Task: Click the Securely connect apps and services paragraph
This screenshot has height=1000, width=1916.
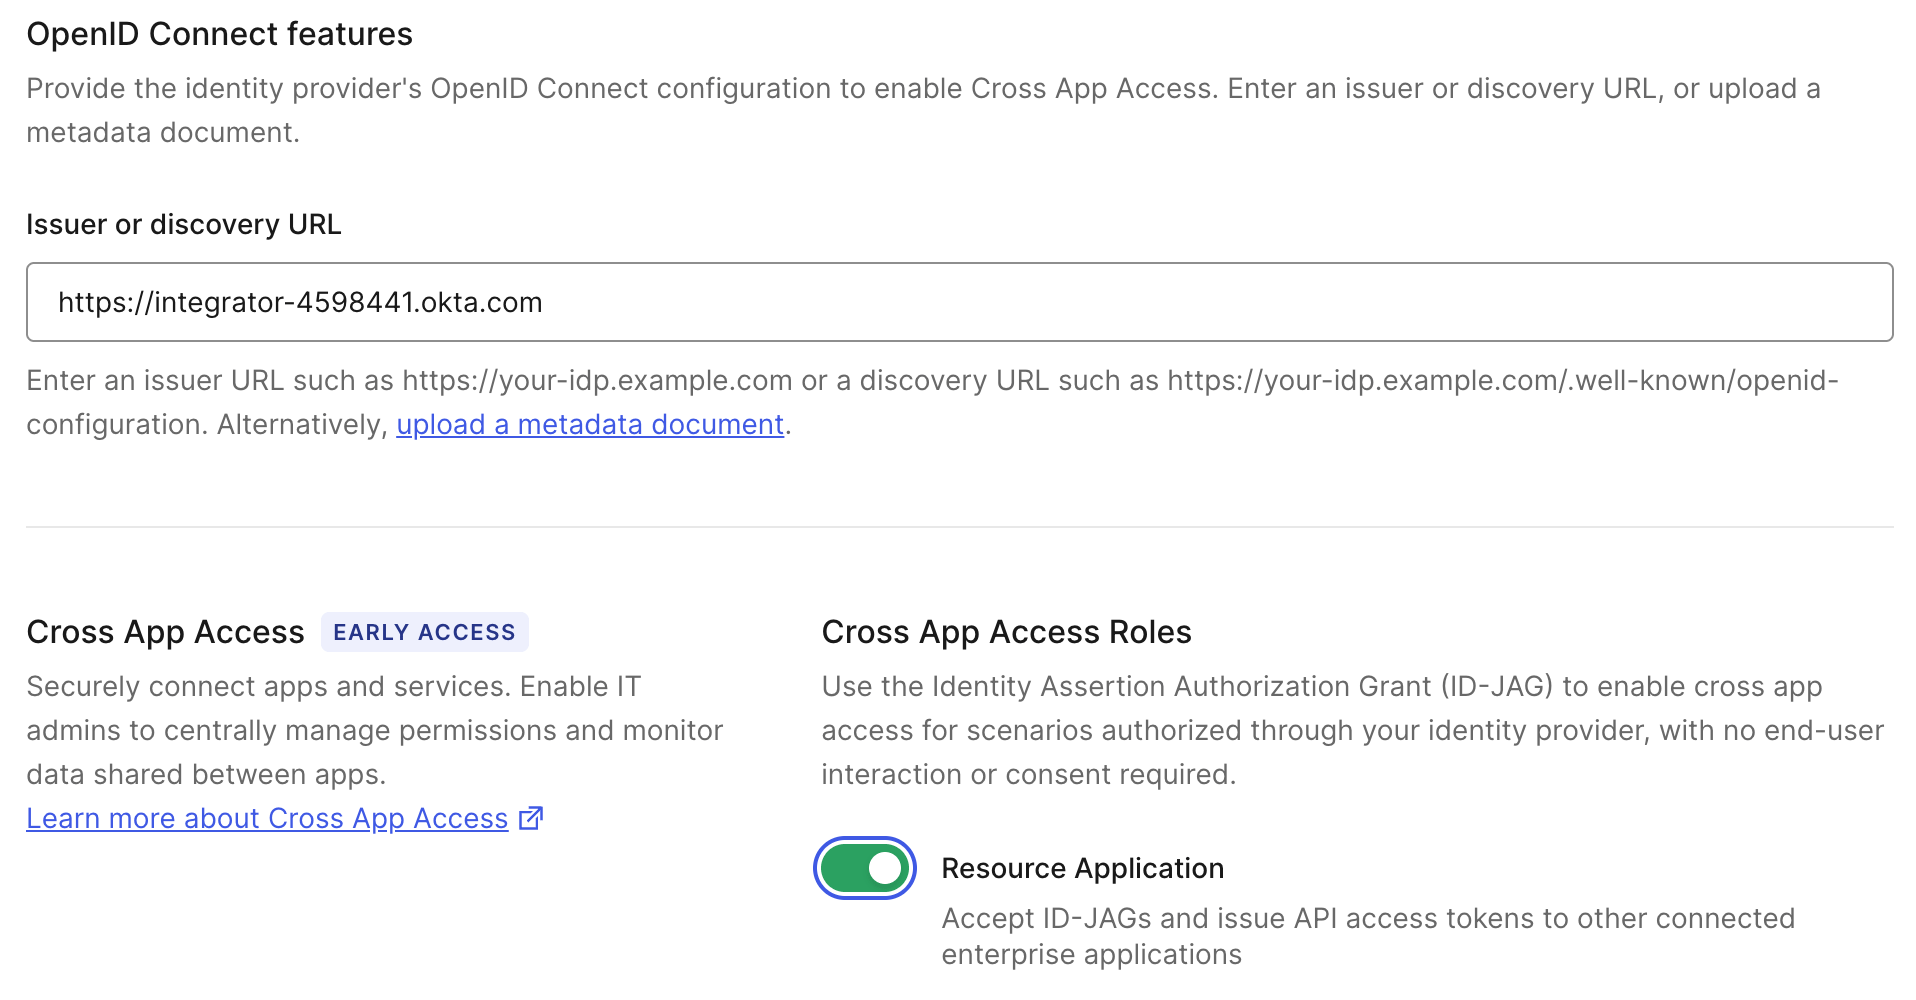Action: point(374,730)
